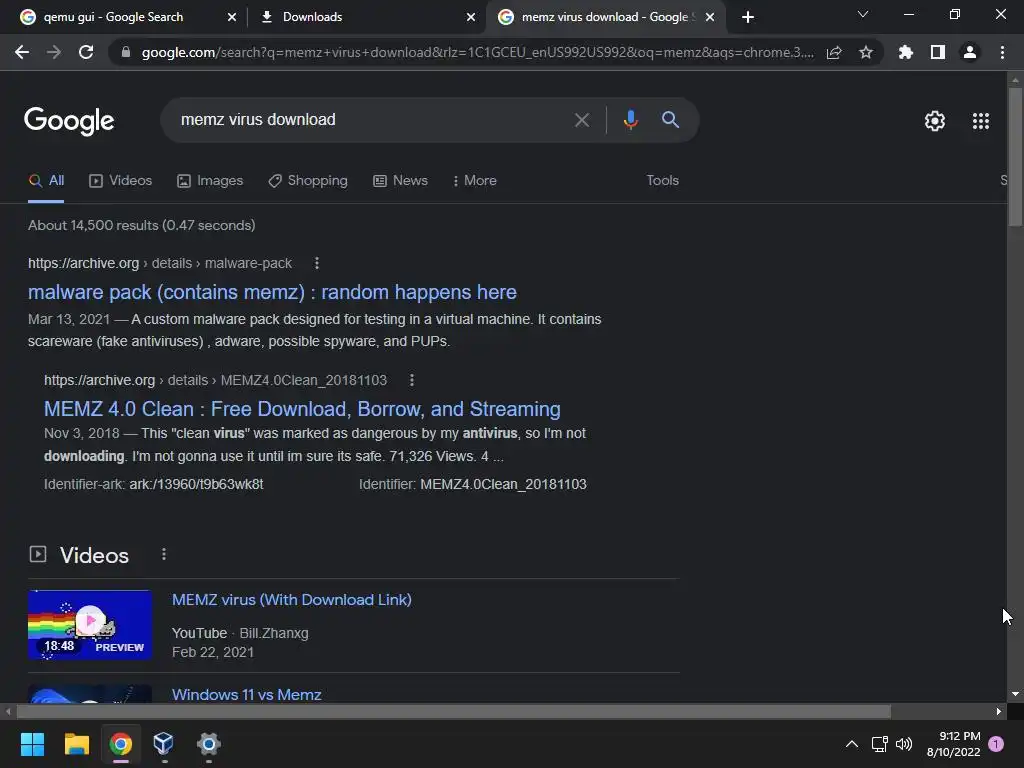Start a voice search with microphone
1024x768 pixels.
click(x=631, y=120)
